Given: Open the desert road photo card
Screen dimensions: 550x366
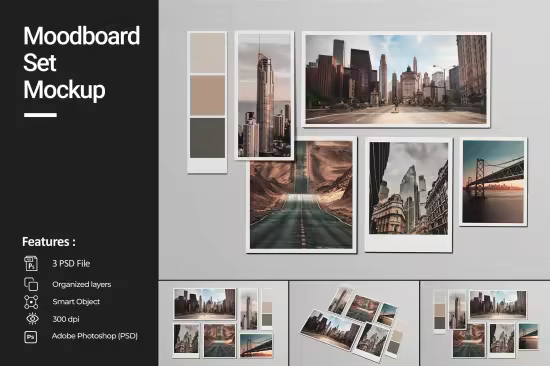Looking at the screenshot, I should pos(301,195).
